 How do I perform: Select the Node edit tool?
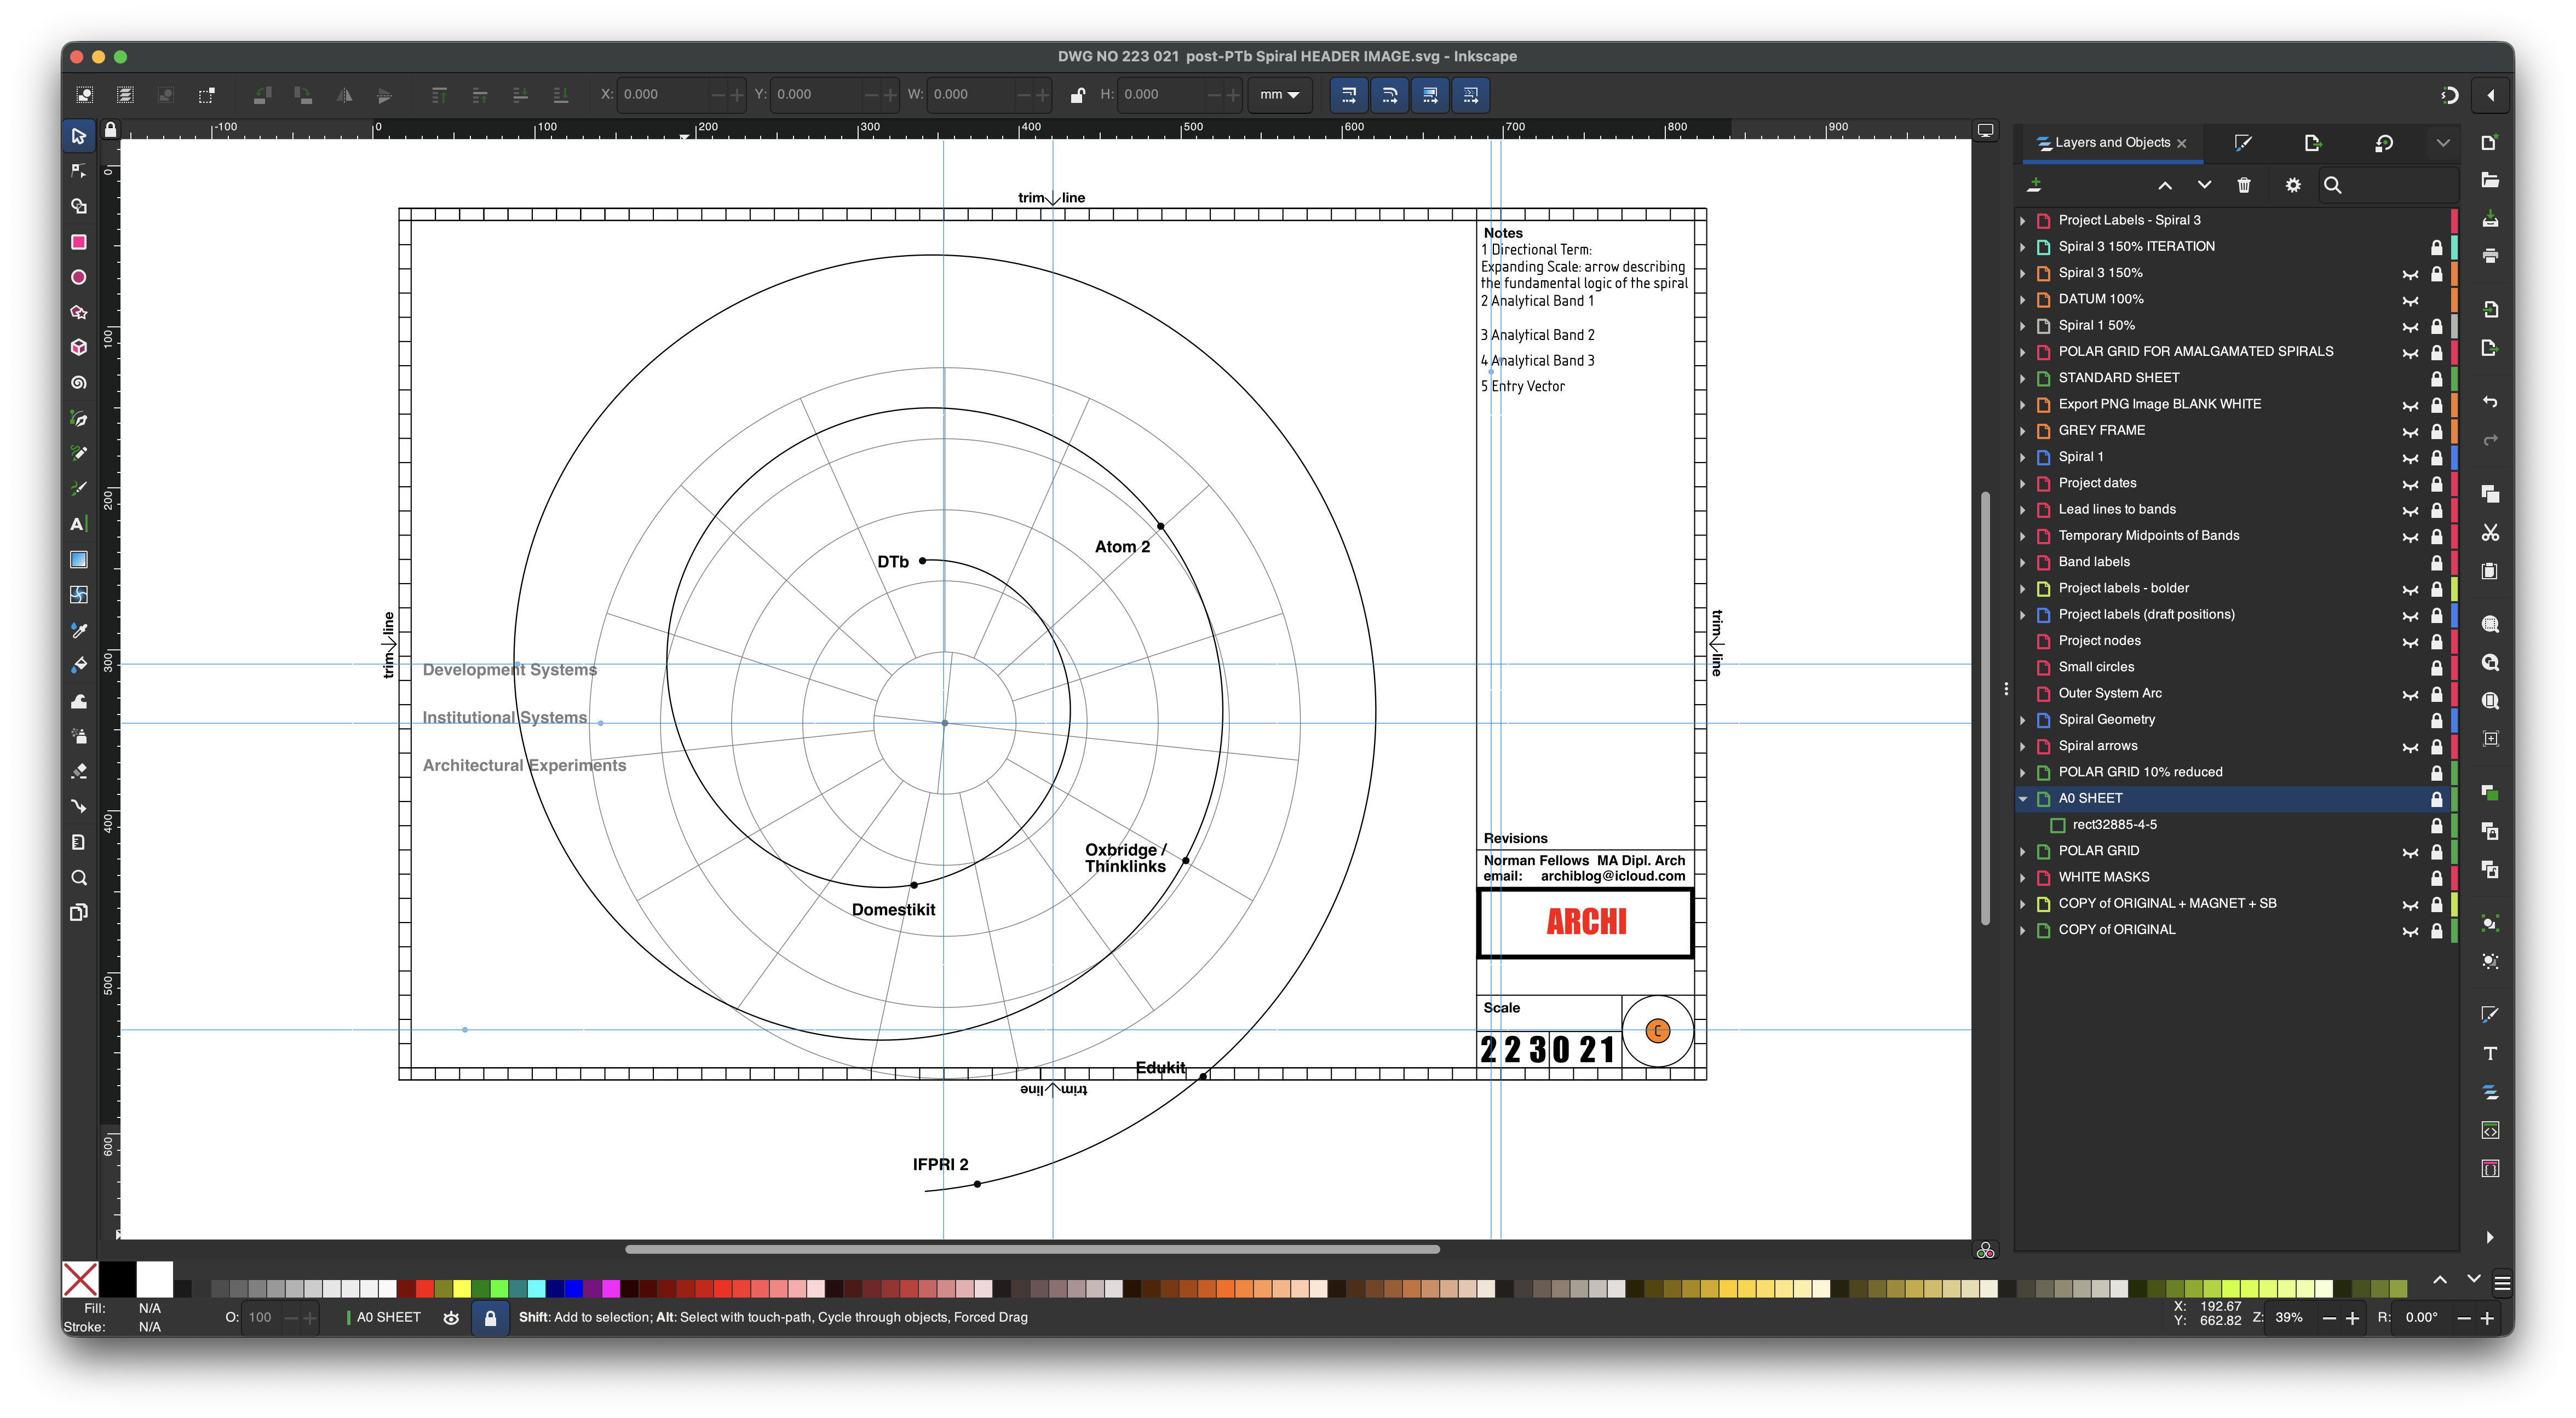(x=79, y=171)
